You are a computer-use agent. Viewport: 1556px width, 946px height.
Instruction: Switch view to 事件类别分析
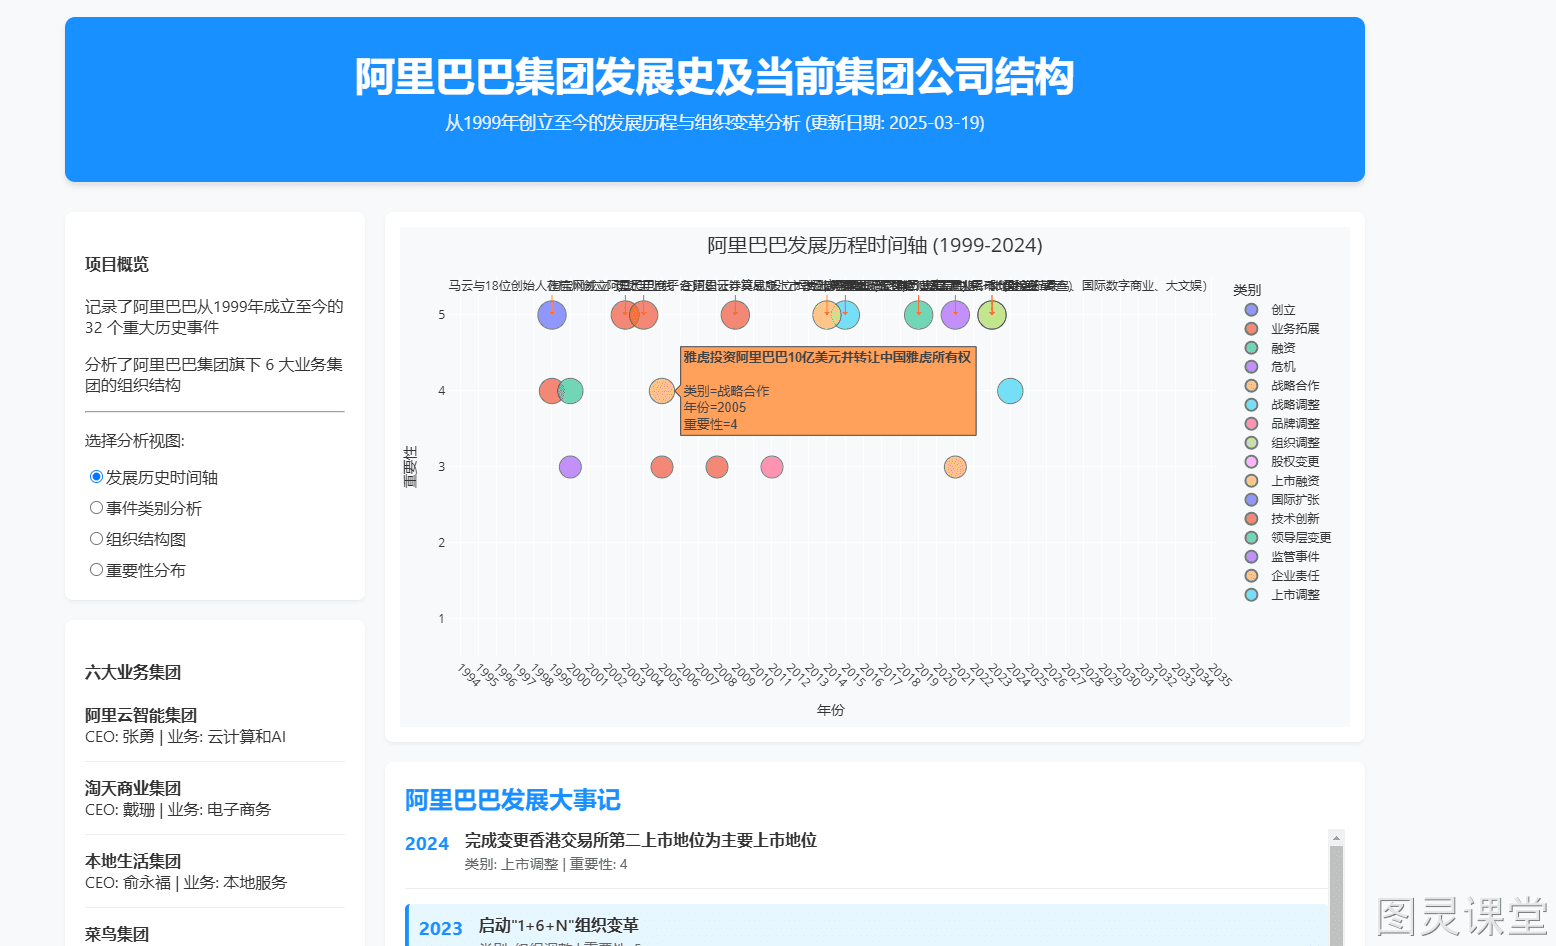tap(96, 508)
